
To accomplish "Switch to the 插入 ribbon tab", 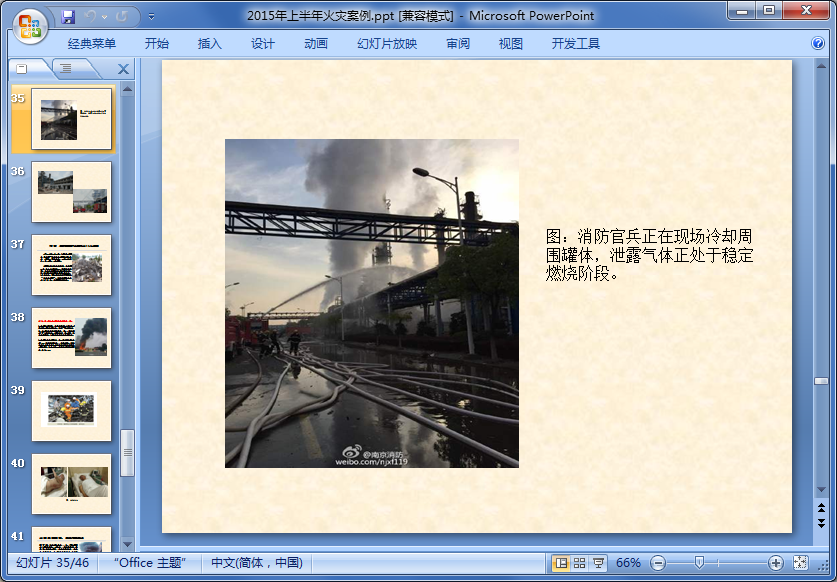I will tap(209, 43).
